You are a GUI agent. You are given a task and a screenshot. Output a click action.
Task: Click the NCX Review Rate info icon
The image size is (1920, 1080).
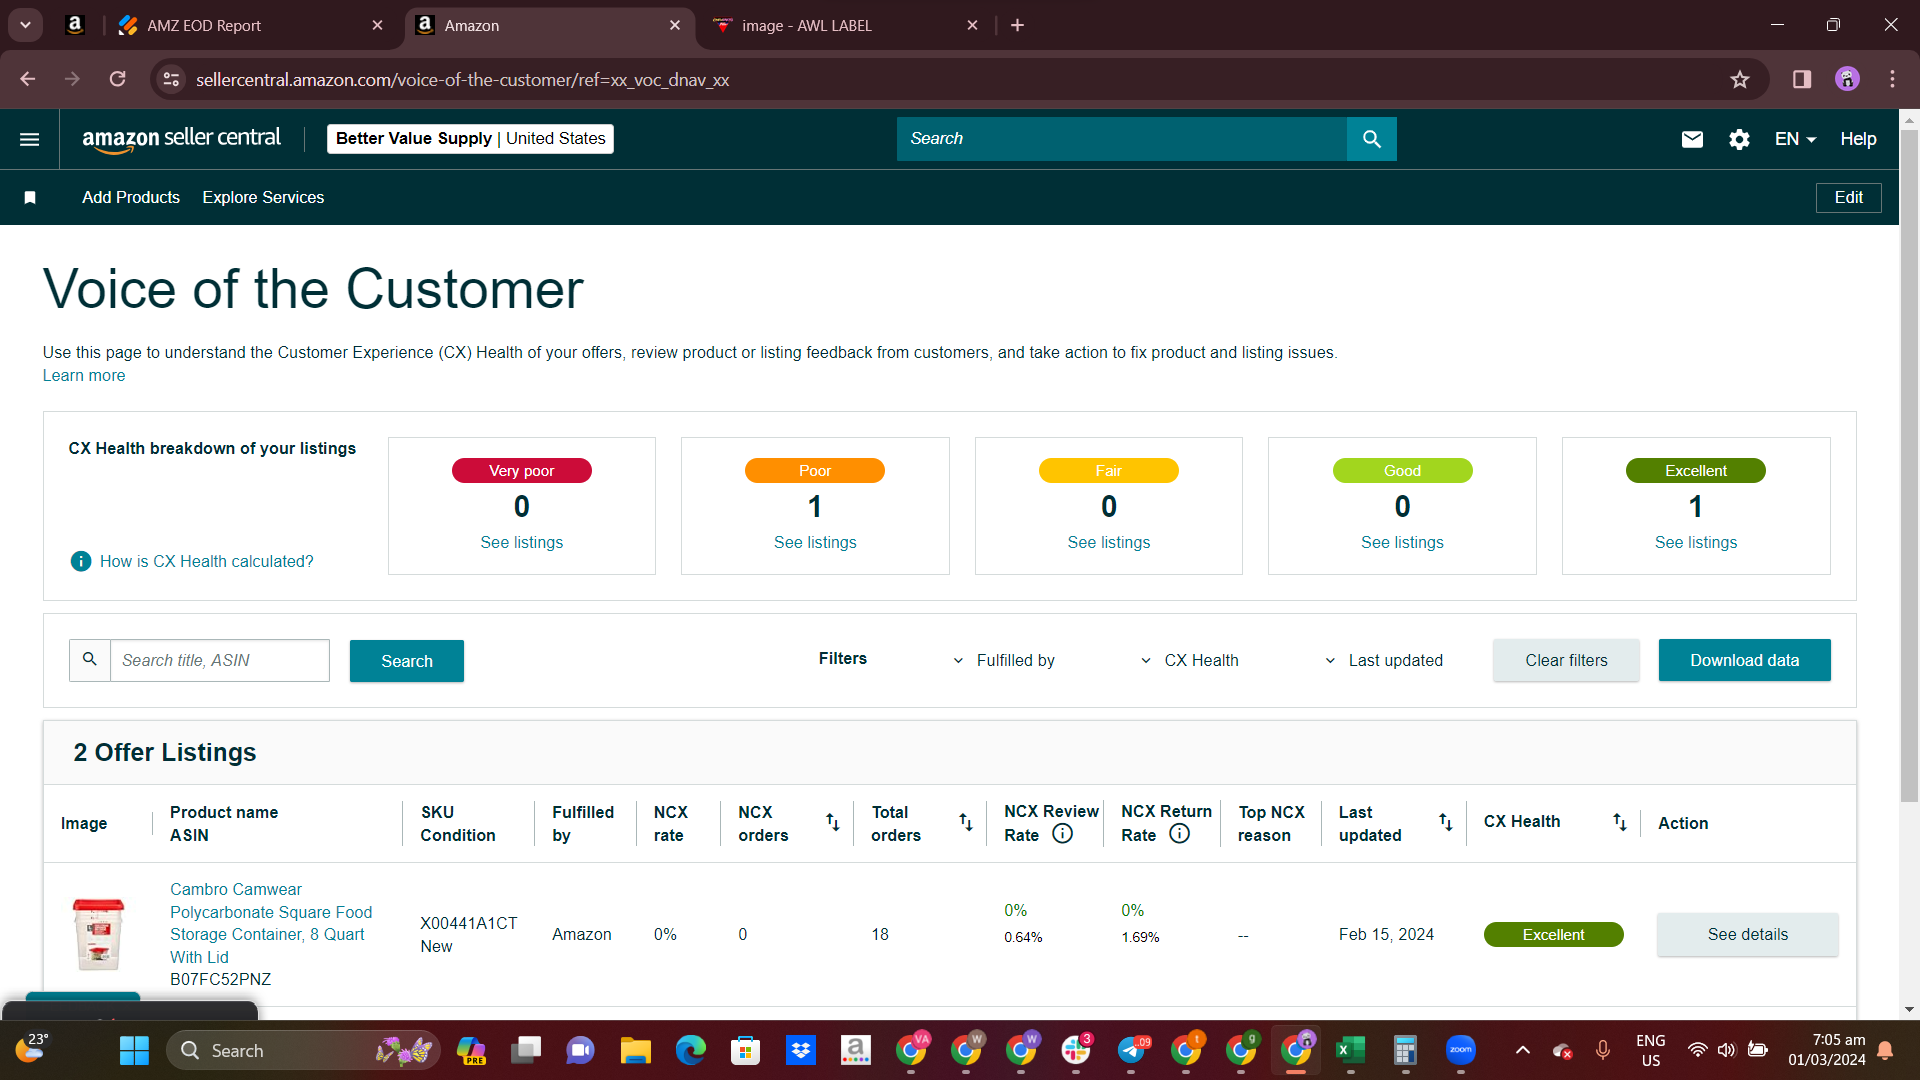click(1063, 834)
